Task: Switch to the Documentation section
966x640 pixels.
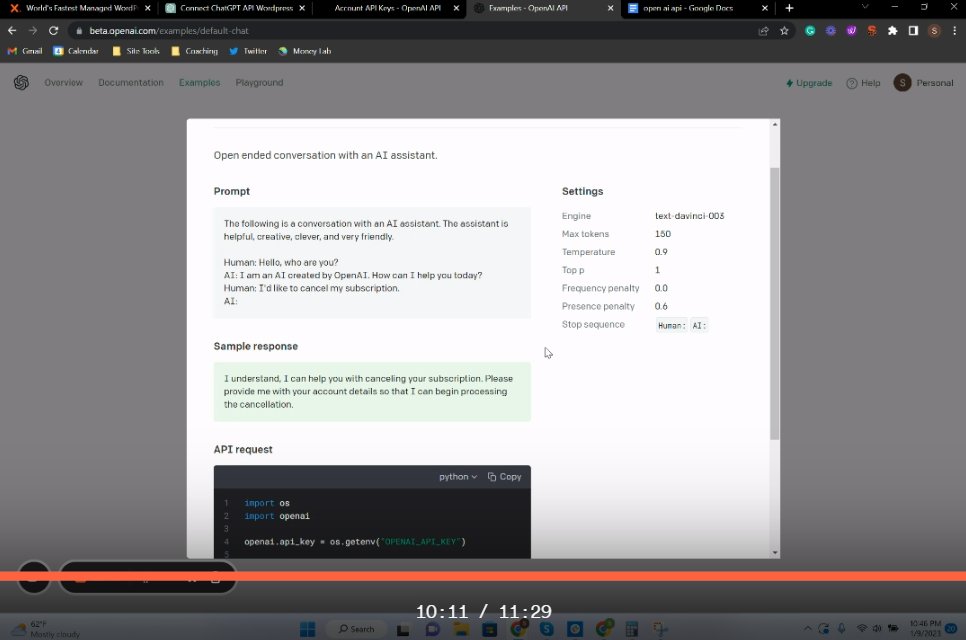Action: click(130, 83)
